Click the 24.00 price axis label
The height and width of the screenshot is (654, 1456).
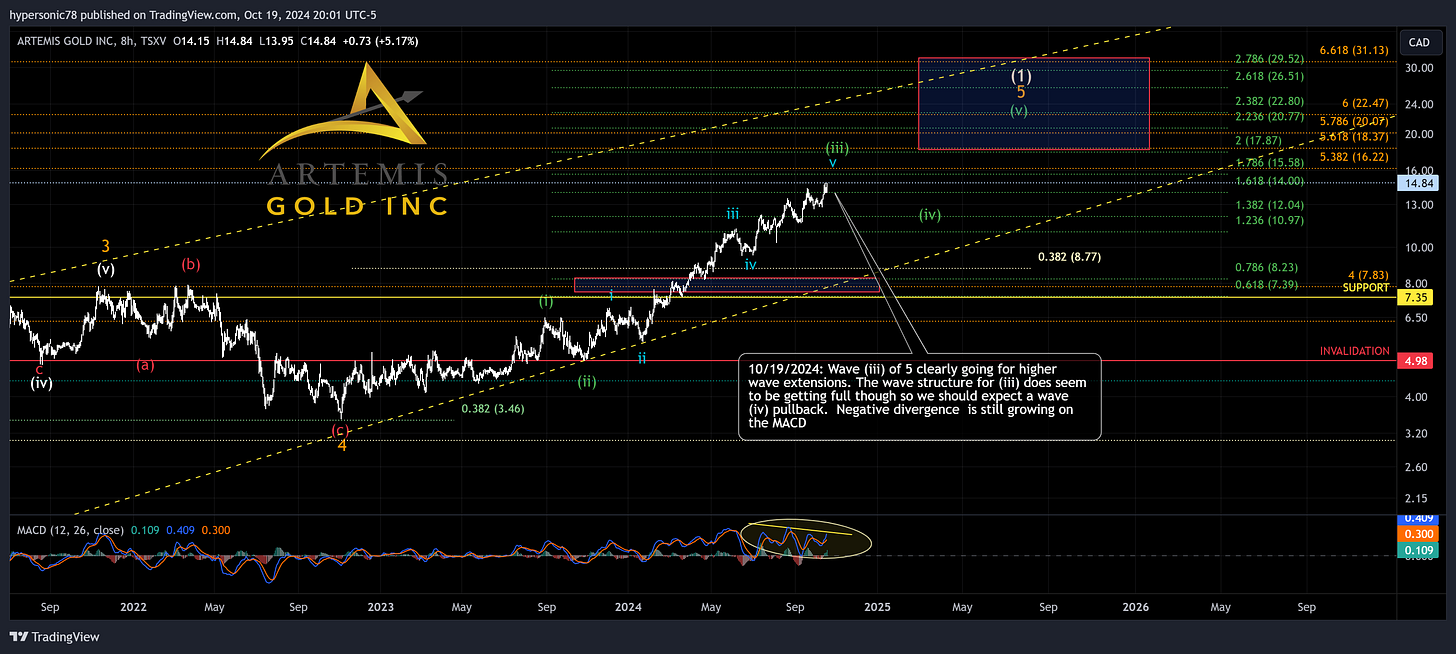1419,104
